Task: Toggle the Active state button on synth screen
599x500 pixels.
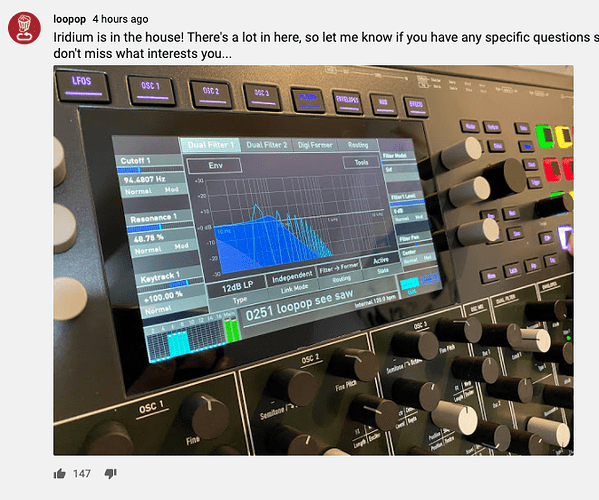Action: click(380, 261)
